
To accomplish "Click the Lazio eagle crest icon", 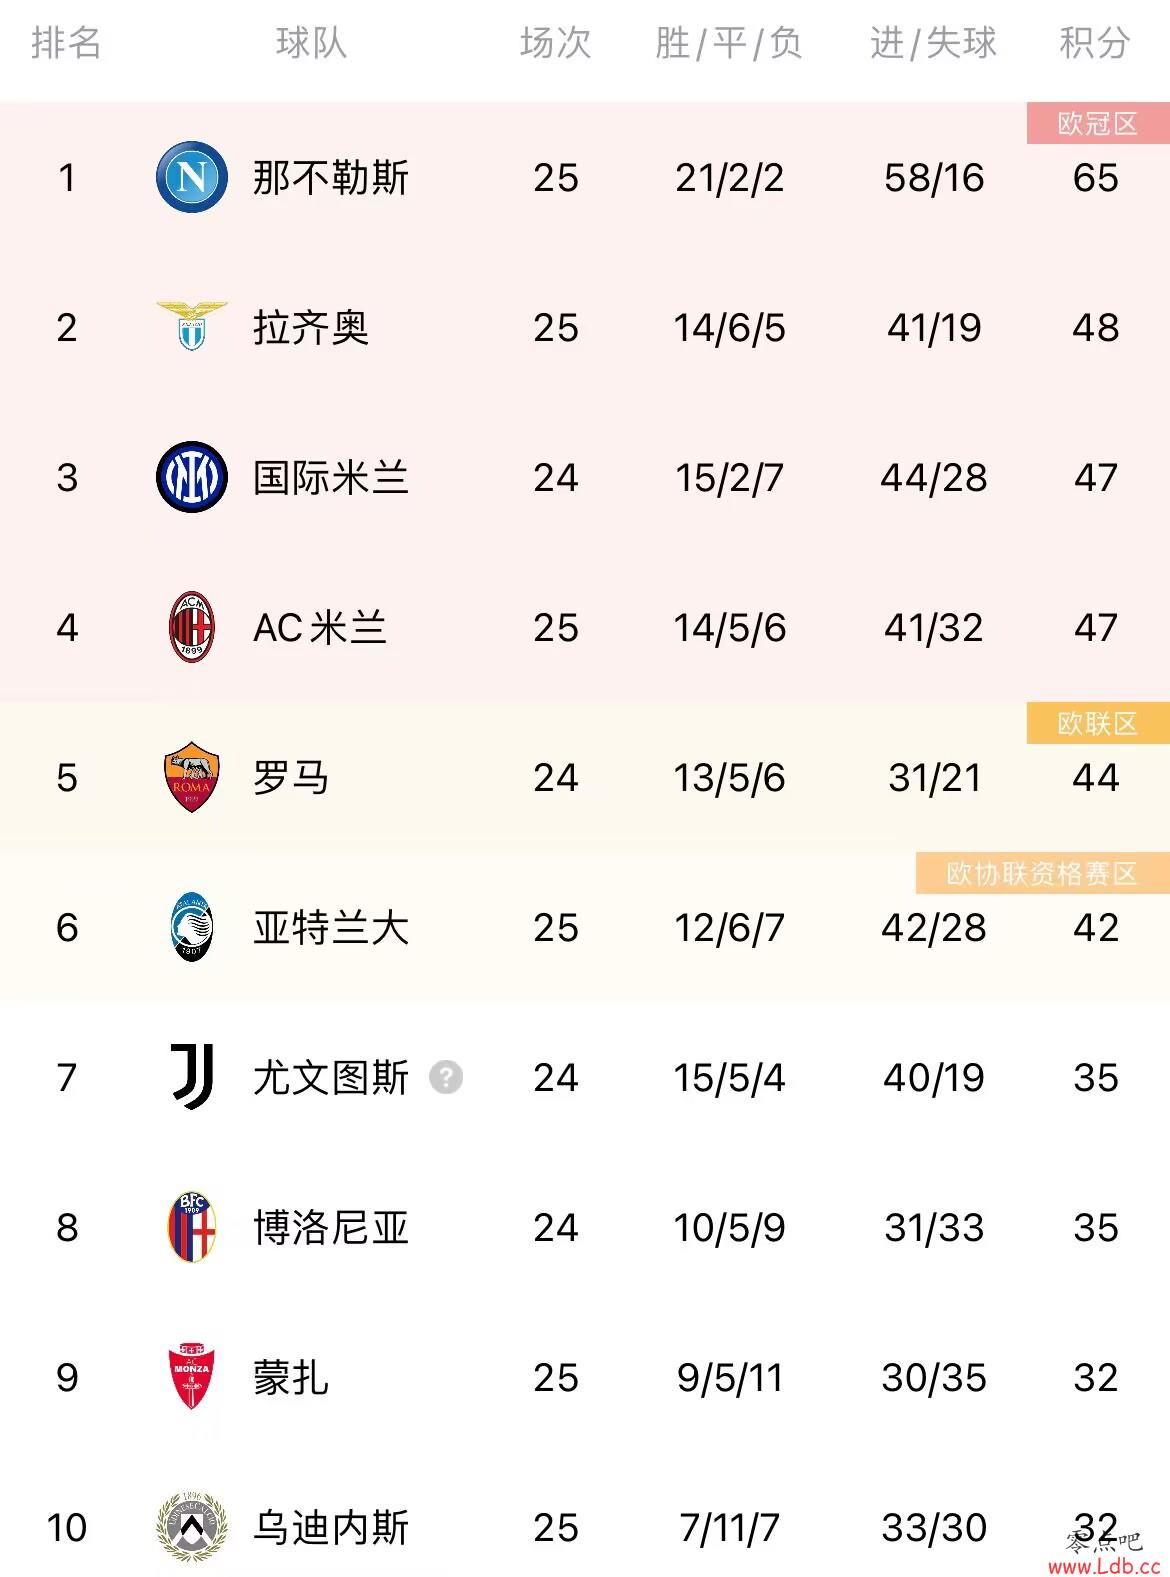I will 192,326.
